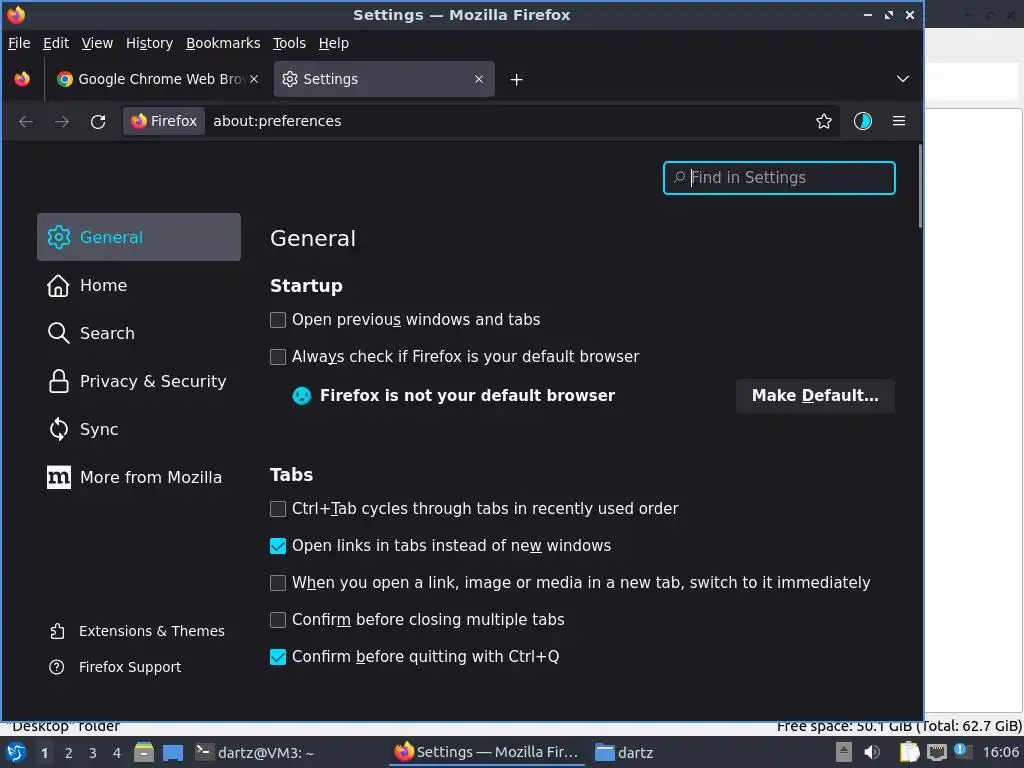Open the File menu
1024x768 pixels.
point(19,43)
